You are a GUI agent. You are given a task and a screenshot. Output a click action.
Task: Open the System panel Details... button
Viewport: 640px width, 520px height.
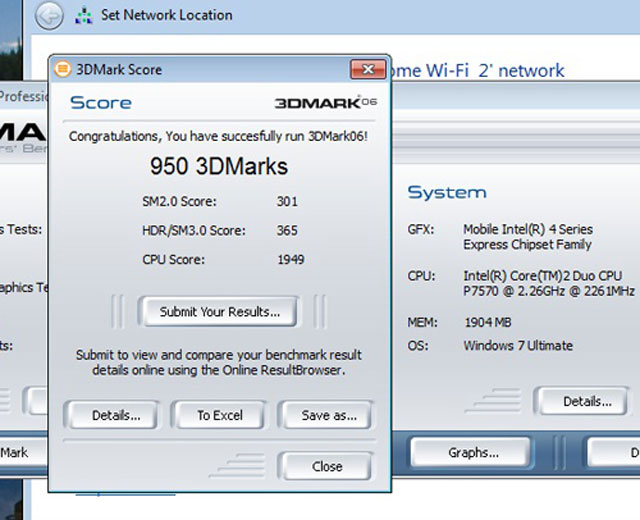[584, 401]
